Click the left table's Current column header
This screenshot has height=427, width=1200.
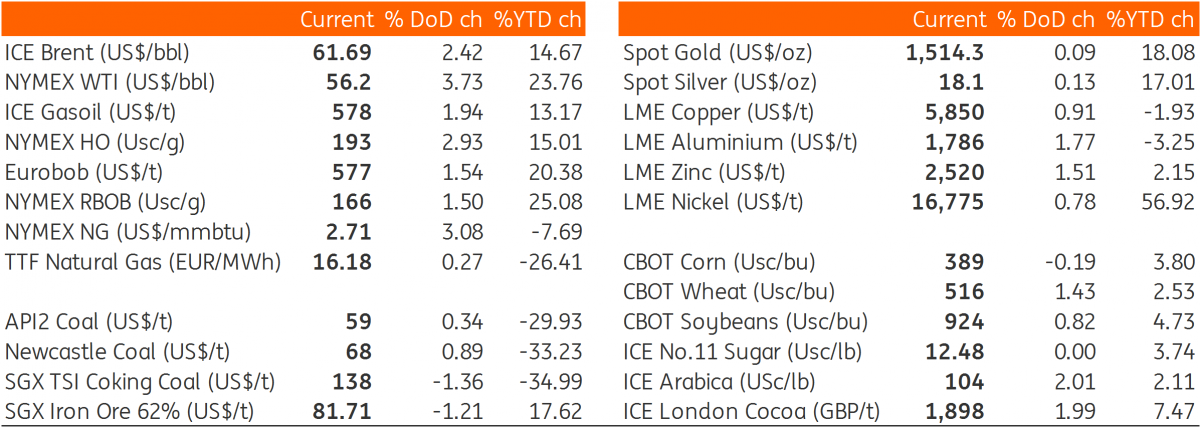tap(336, 19)
